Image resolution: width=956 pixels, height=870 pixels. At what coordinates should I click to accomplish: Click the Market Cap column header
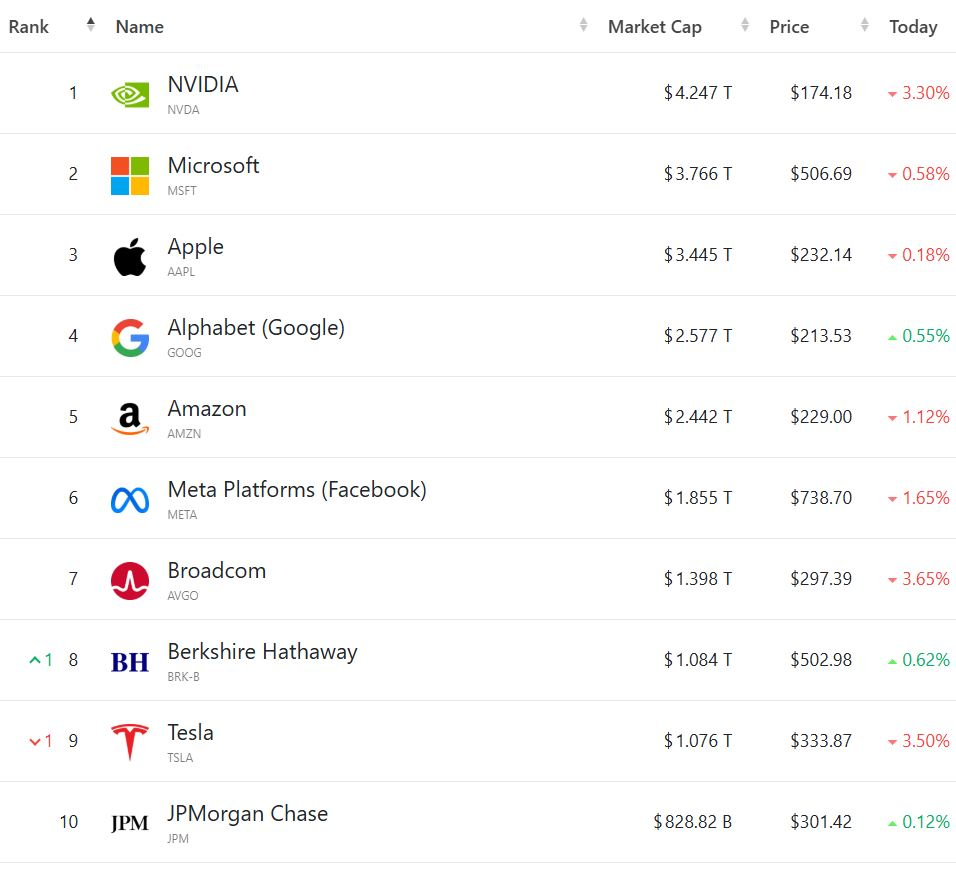[655, 27]
